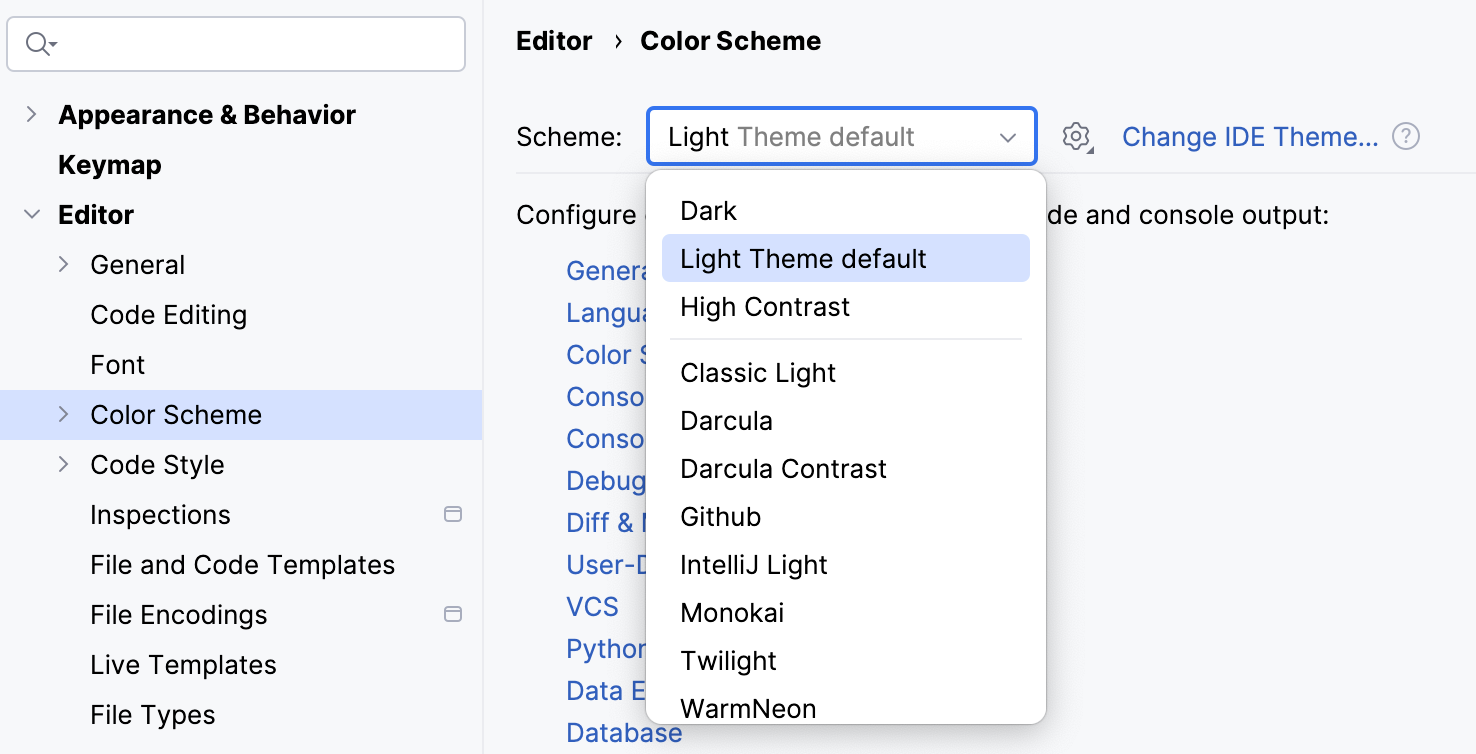
Task: Click the search magnifier icon in sidebar
Action: (x=38, y=44)
